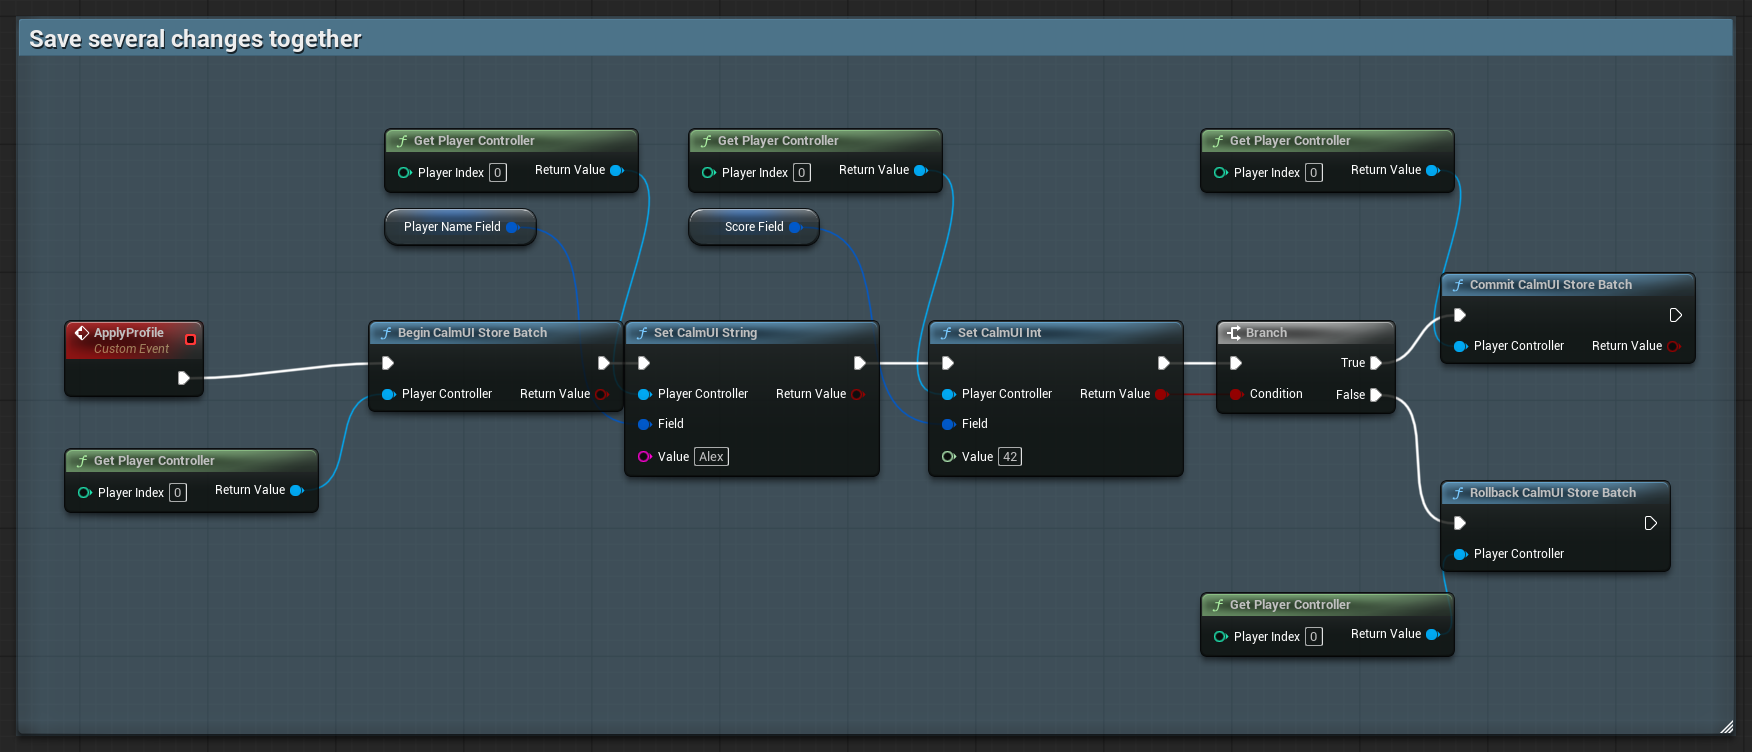Click the ApplyProfile custom event diamond icon

82,333
